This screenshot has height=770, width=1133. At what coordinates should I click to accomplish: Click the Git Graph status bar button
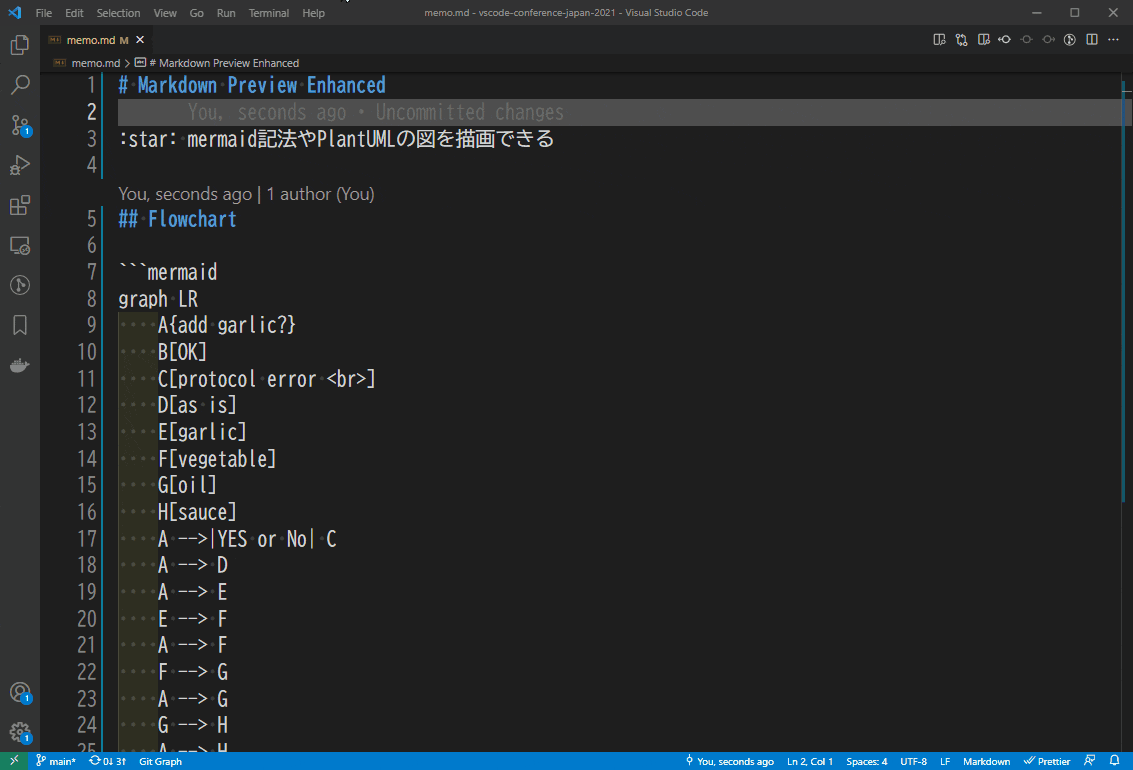point(160,761)
